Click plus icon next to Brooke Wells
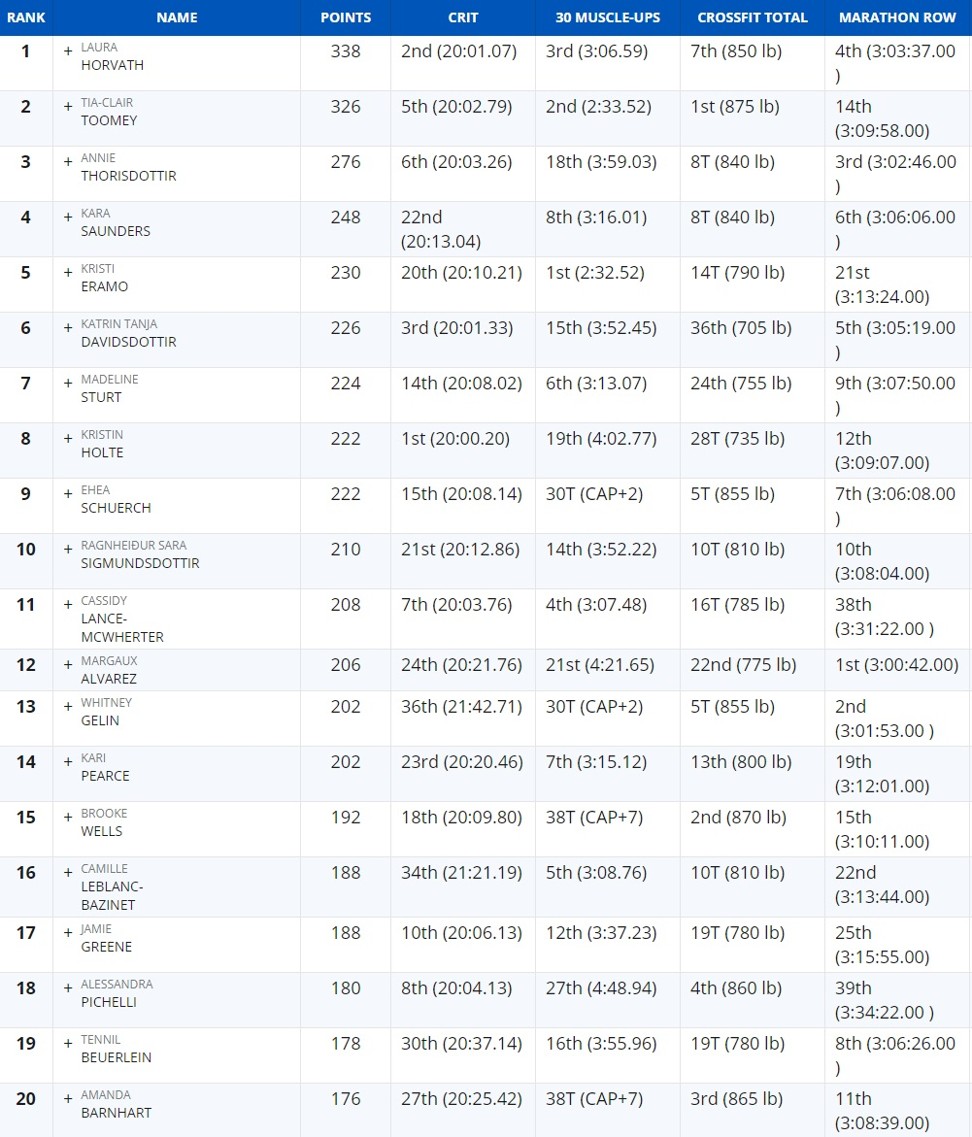972x1137 pixels. click(67, 817)
